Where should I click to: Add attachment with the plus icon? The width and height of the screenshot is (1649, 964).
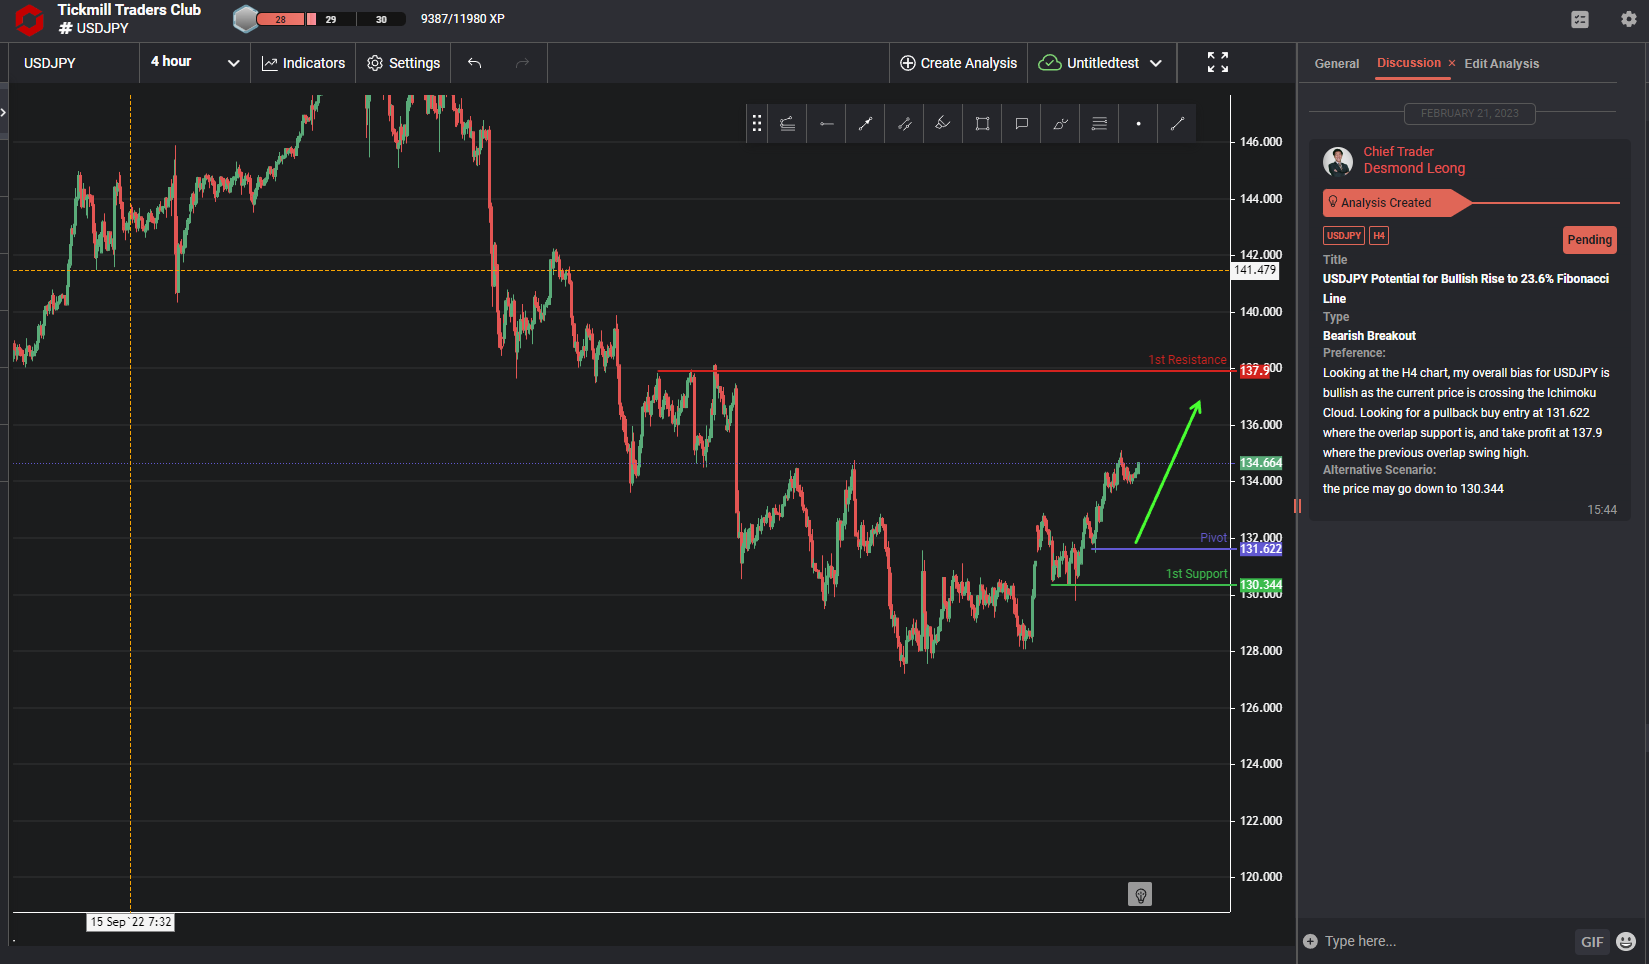(x=1310, y=941)
